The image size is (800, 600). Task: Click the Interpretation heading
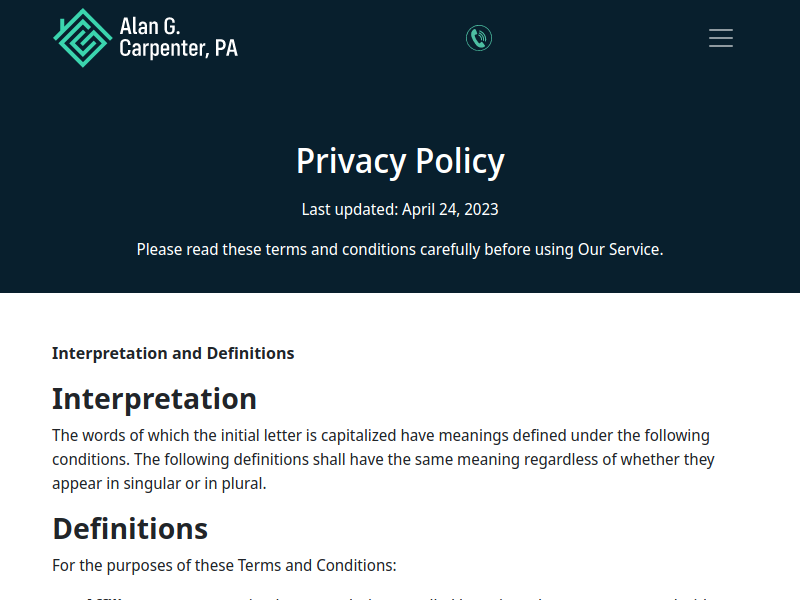click(x=154, y=398)
